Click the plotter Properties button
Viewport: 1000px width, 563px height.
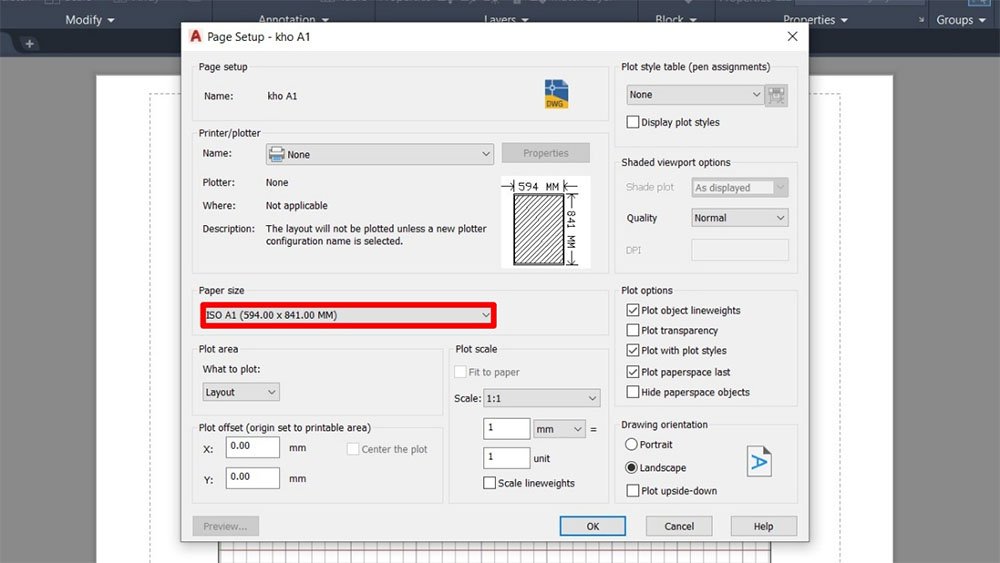[x=545, y=153]
